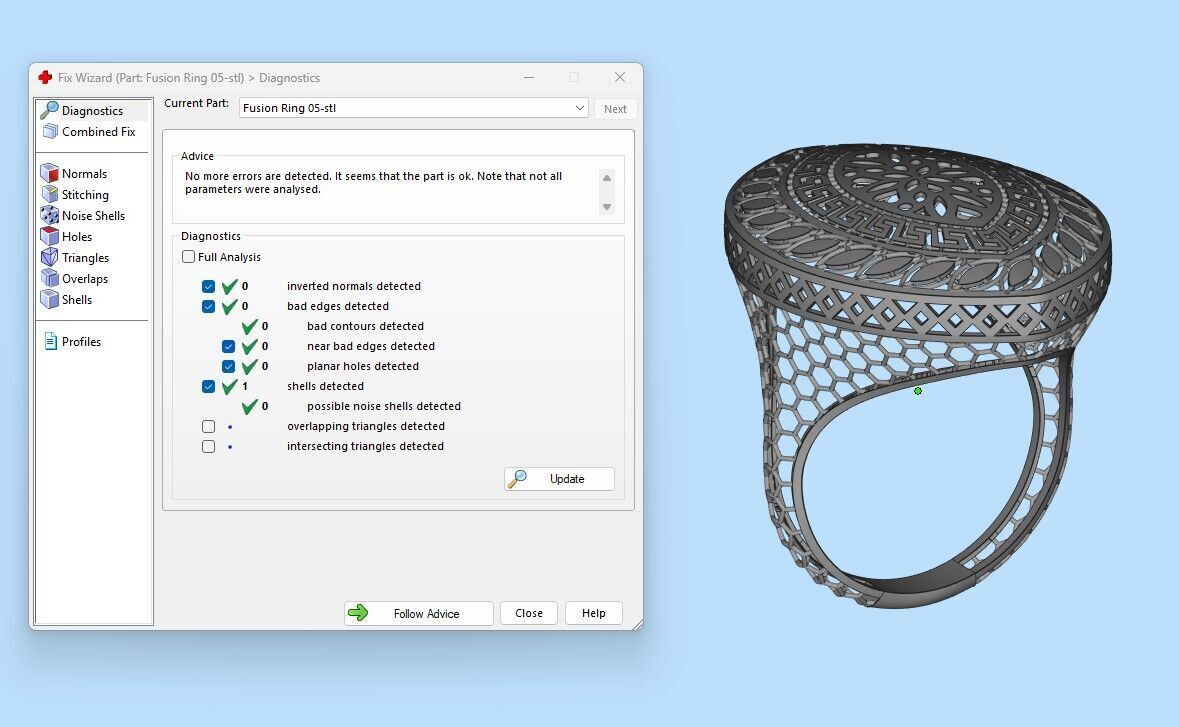The height and width of the screenshot is (727, 1179).
Task: Open the Overlaps fix icon
Action: 50,279
